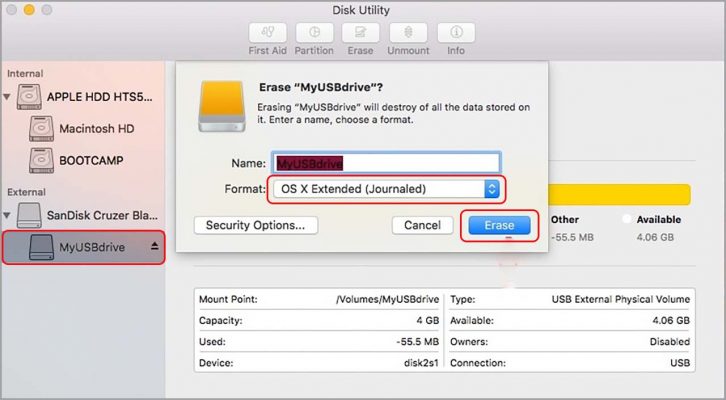This screenshot has width=726, height=400.
Task: Click the yellow storage usage bar
Action: tap(619, 194)
